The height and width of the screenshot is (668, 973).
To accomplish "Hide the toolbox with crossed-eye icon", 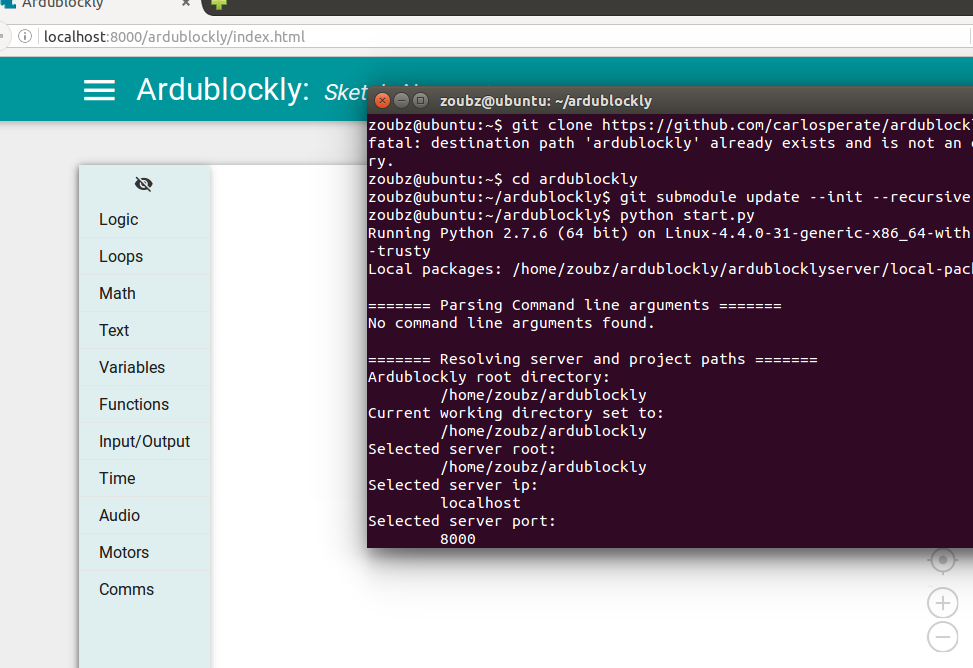I will (143, 184).
